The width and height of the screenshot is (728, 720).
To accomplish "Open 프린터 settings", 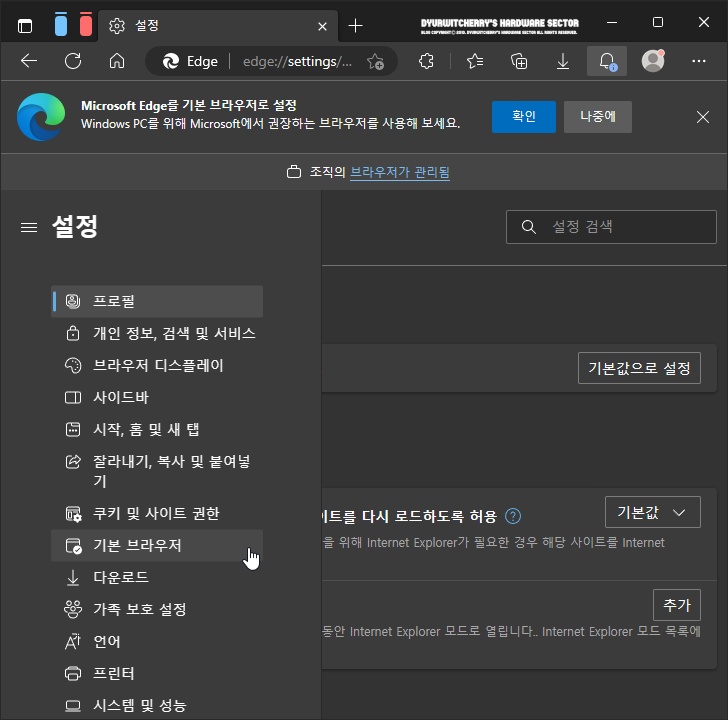I will click(157, 674).
